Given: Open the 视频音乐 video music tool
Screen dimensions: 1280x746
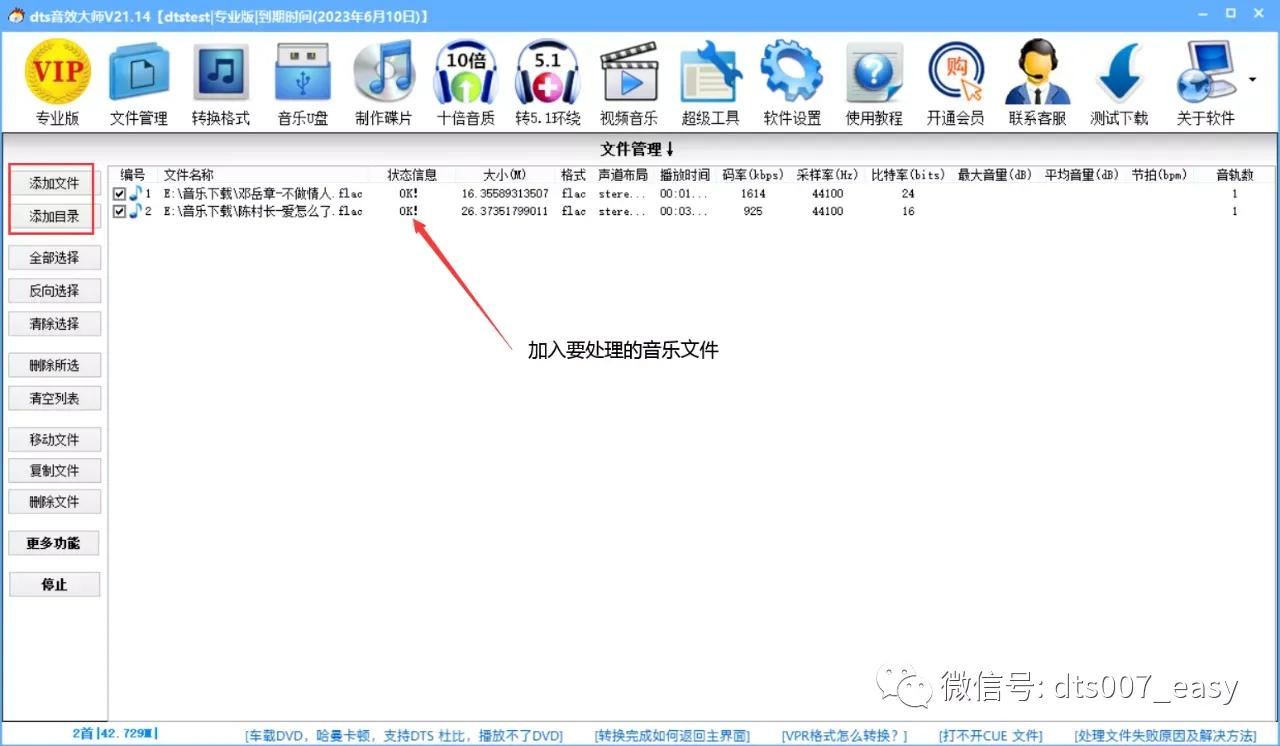Looking at the screenshot, I should [x=629, y=70].
